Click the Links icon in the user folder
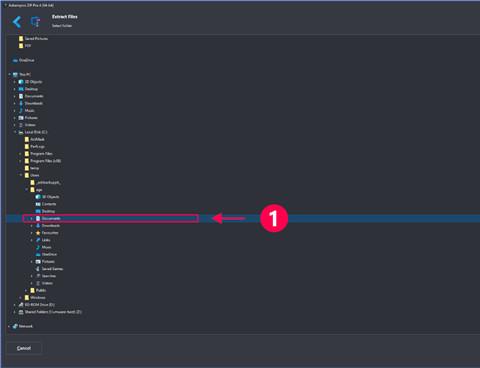The width and height of the screenshot is (480, 368). click(38, 240)
